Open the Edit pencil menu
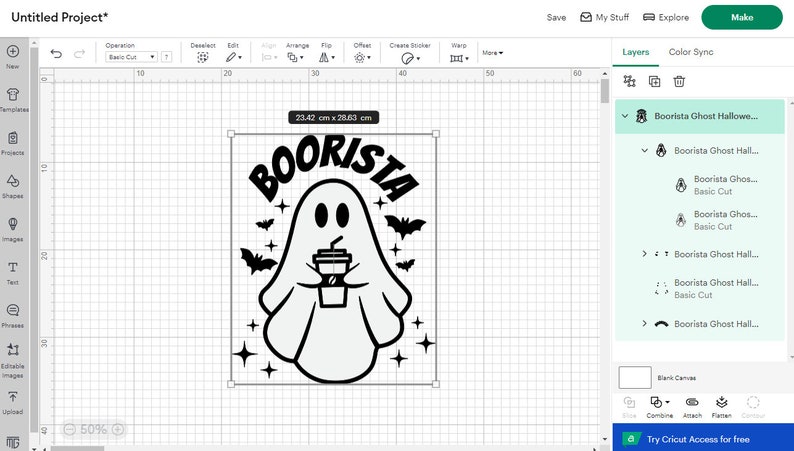794x451 pixels. [x=233, y=57]
